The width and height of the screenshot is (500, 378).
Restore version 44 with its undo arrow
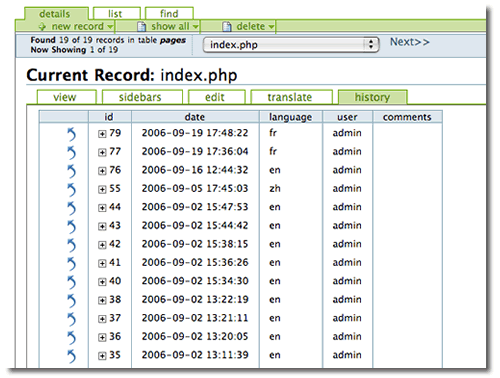[x=72, y=208]
